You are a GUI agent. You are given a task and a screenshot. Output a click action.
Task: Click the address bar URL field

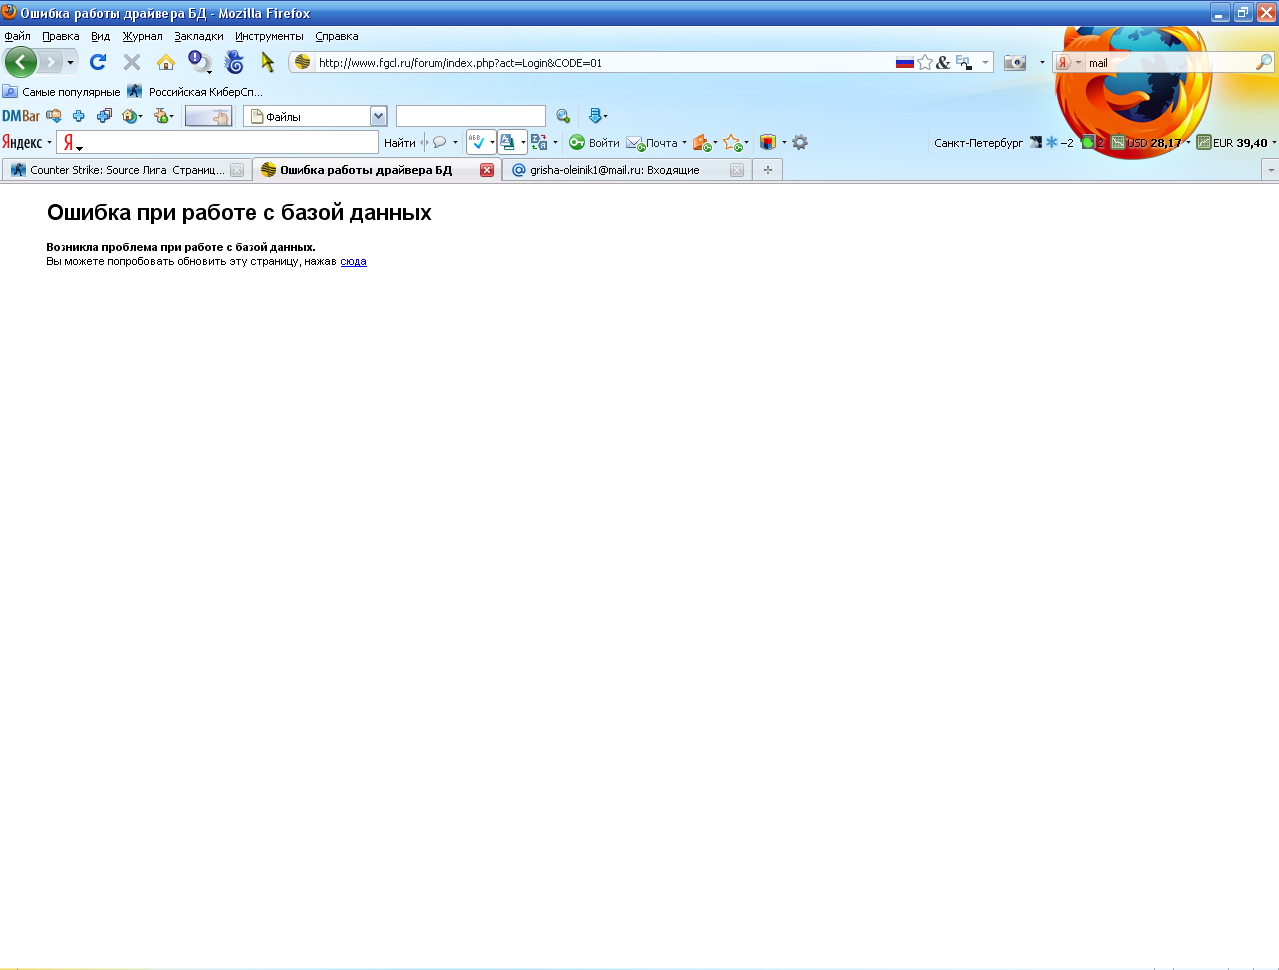(604, 62)
